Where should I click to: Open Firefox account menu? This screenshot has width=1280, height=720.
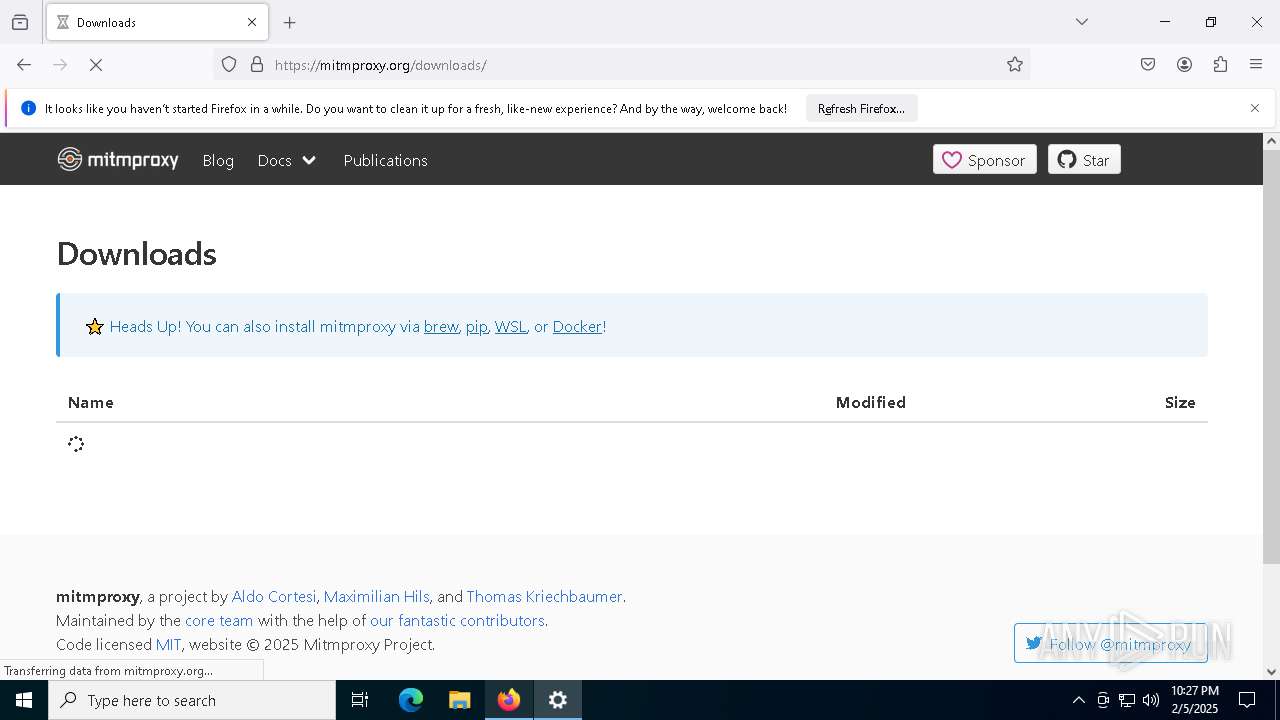1184,65
